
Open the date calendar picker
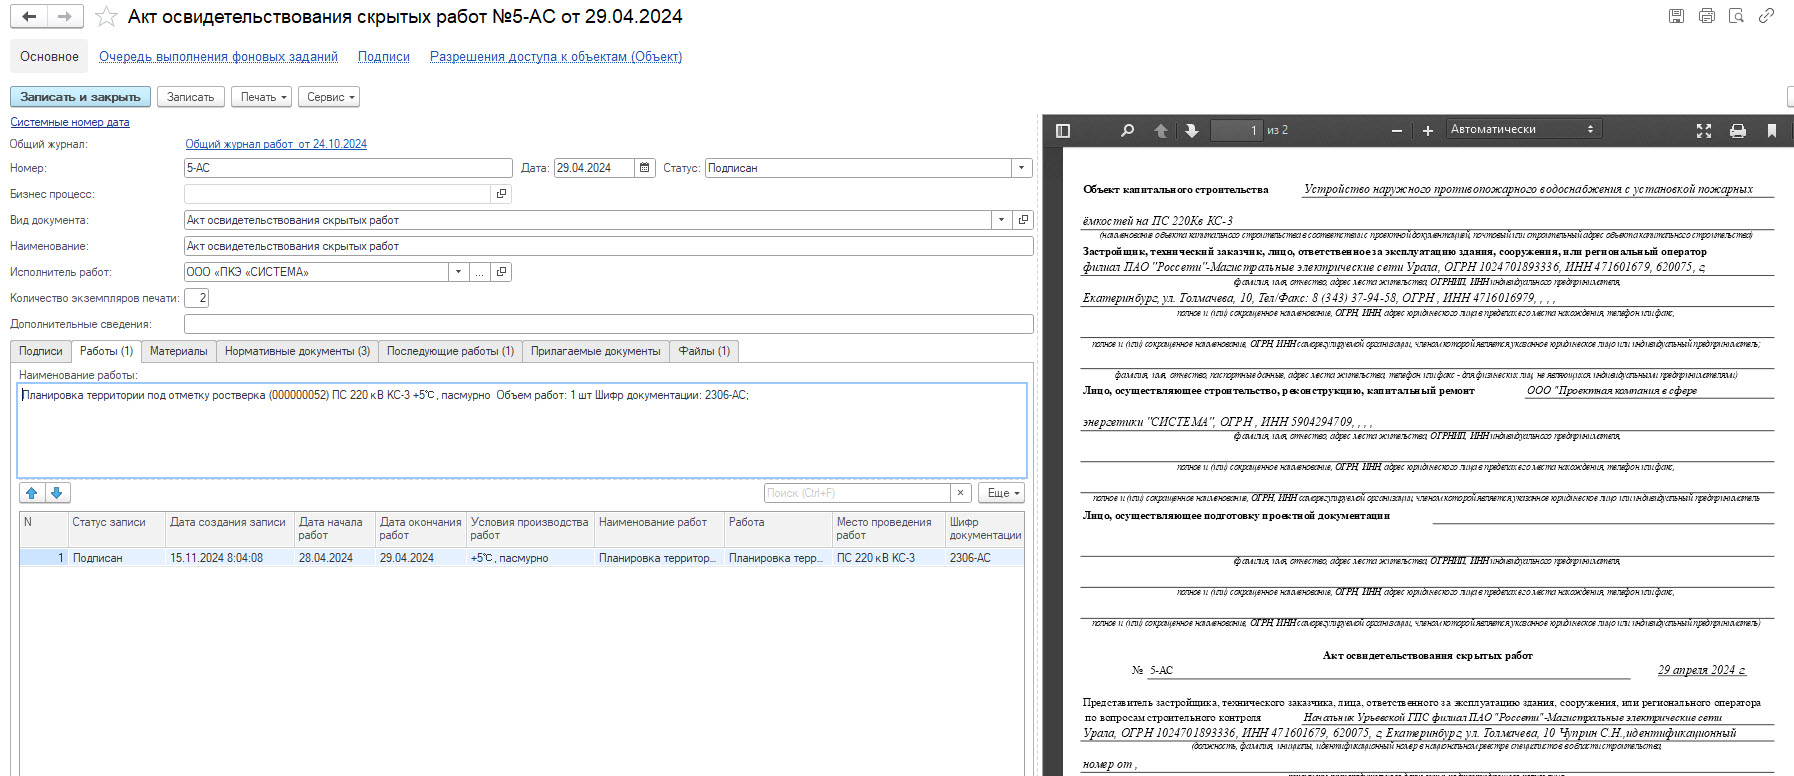645,168
